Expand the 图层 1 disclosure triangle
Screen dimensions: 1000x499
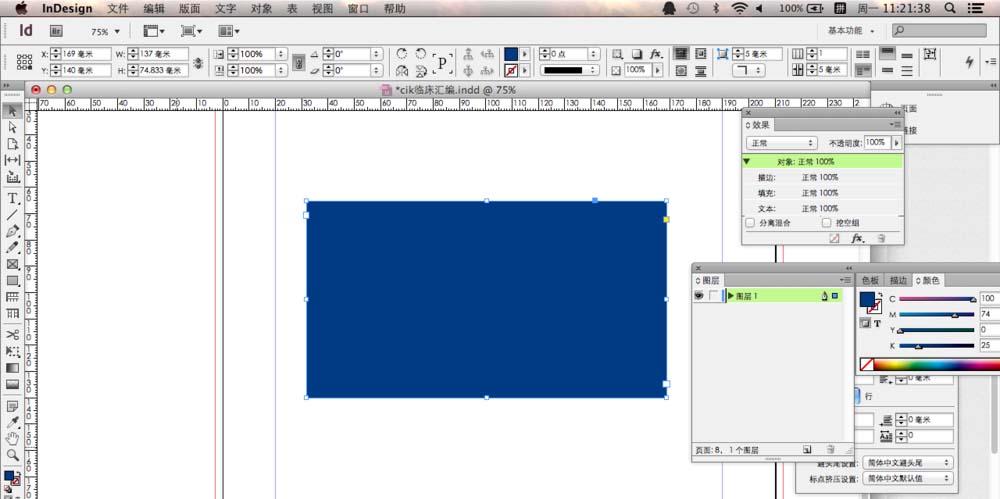(x=731, y=296)
